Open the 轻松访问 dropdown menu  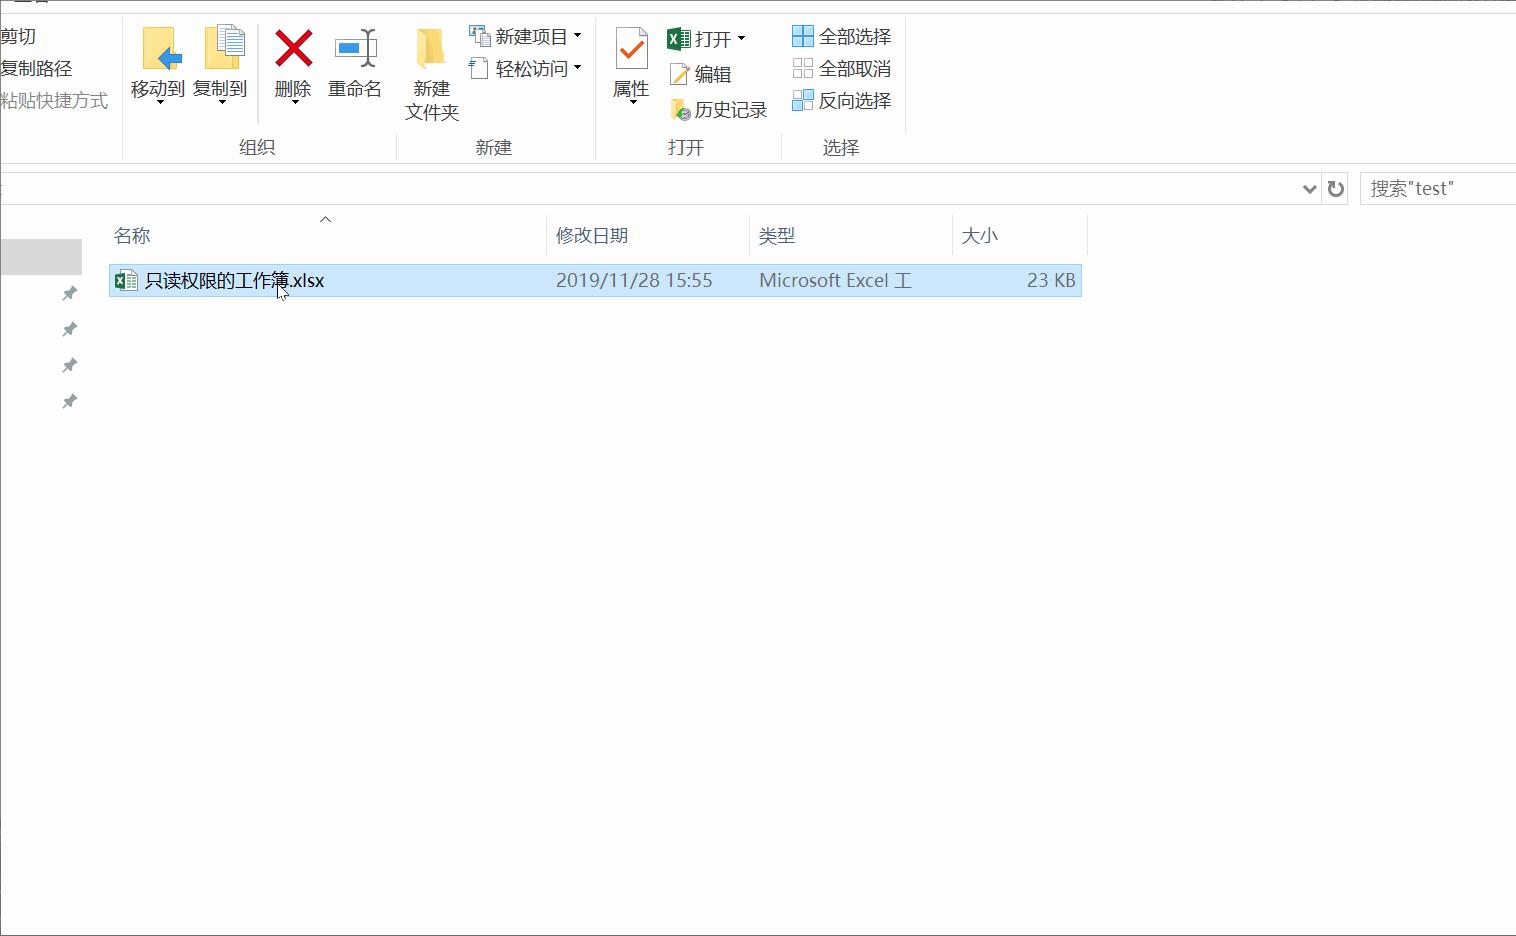[x=578, y=68]
